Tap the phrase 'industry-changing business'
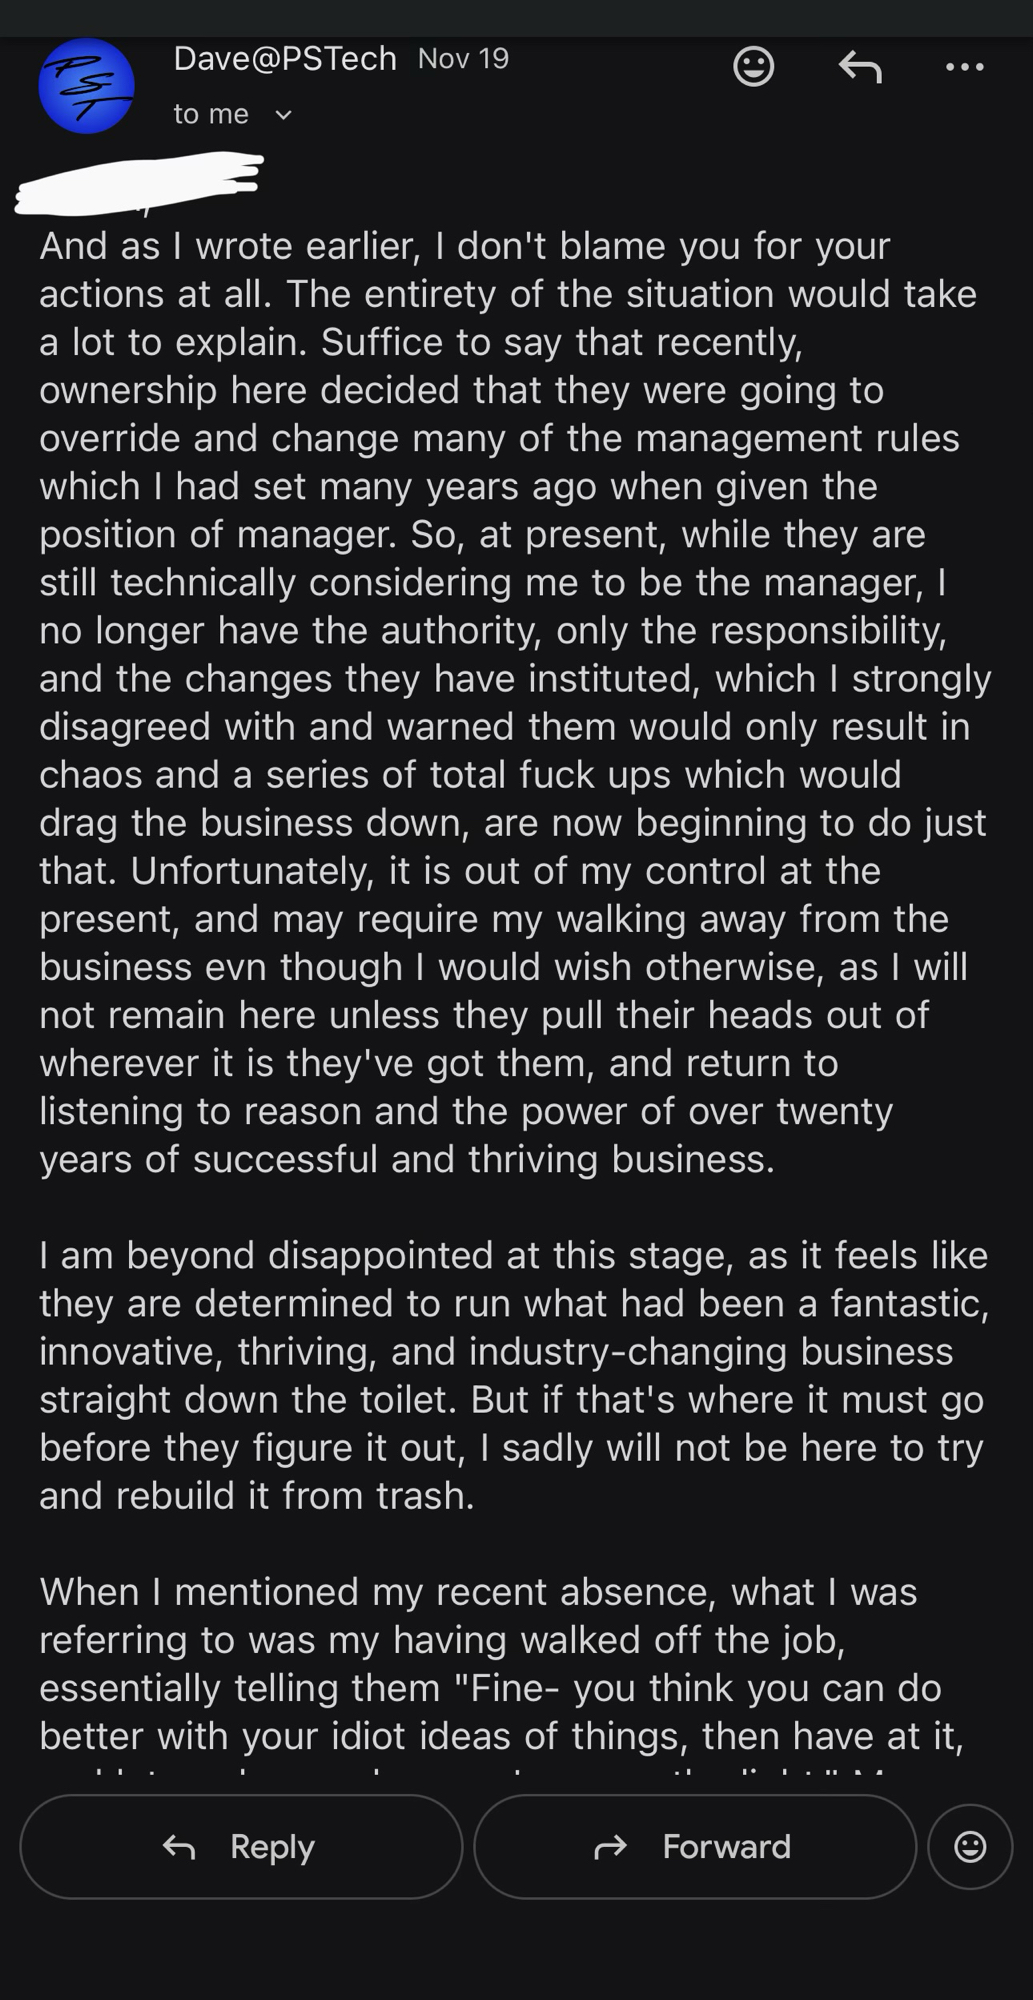This screenshot has height=2000, width=1033. point(711,1351)
